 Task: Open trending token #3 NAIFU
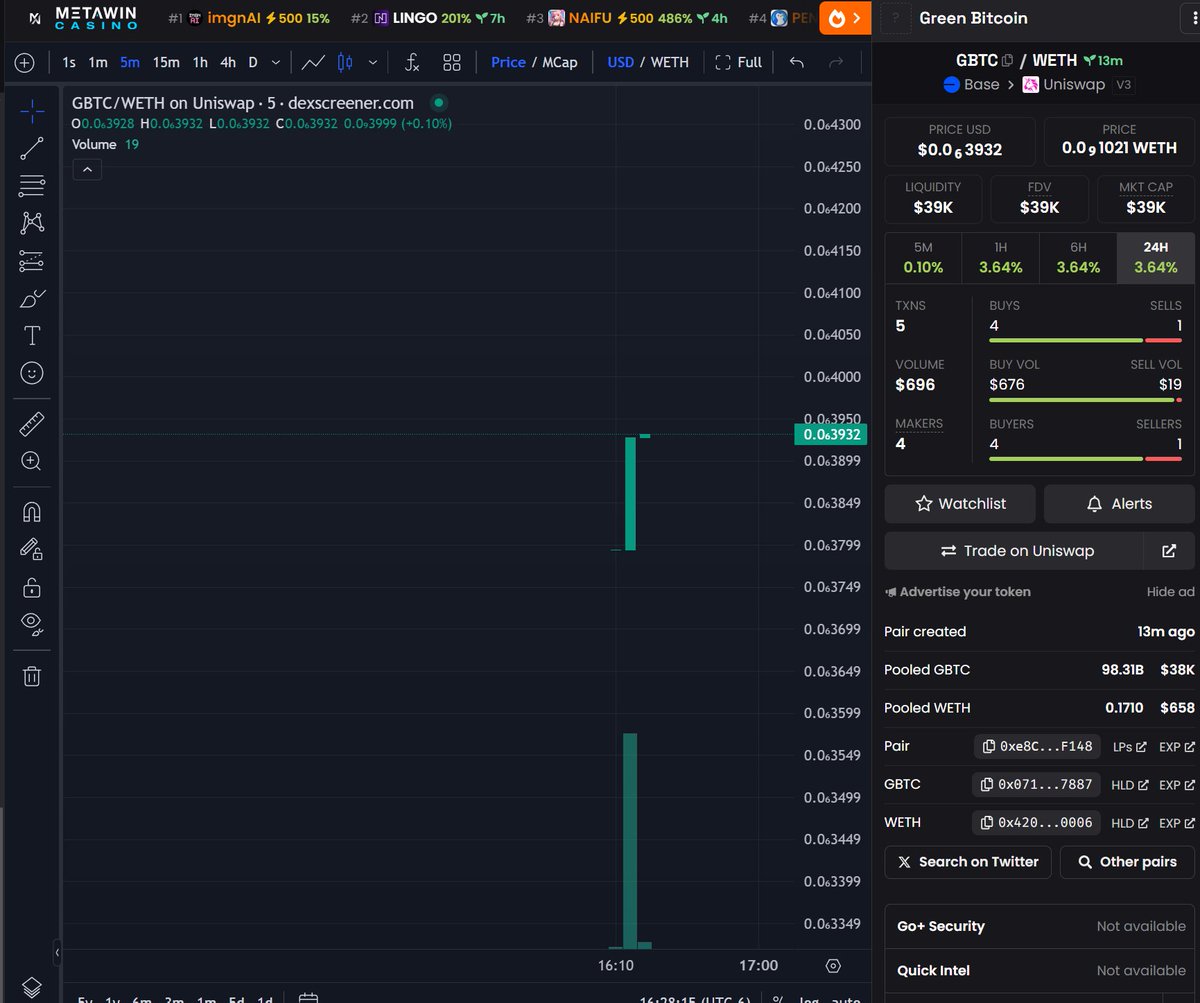tap(627, 18)
